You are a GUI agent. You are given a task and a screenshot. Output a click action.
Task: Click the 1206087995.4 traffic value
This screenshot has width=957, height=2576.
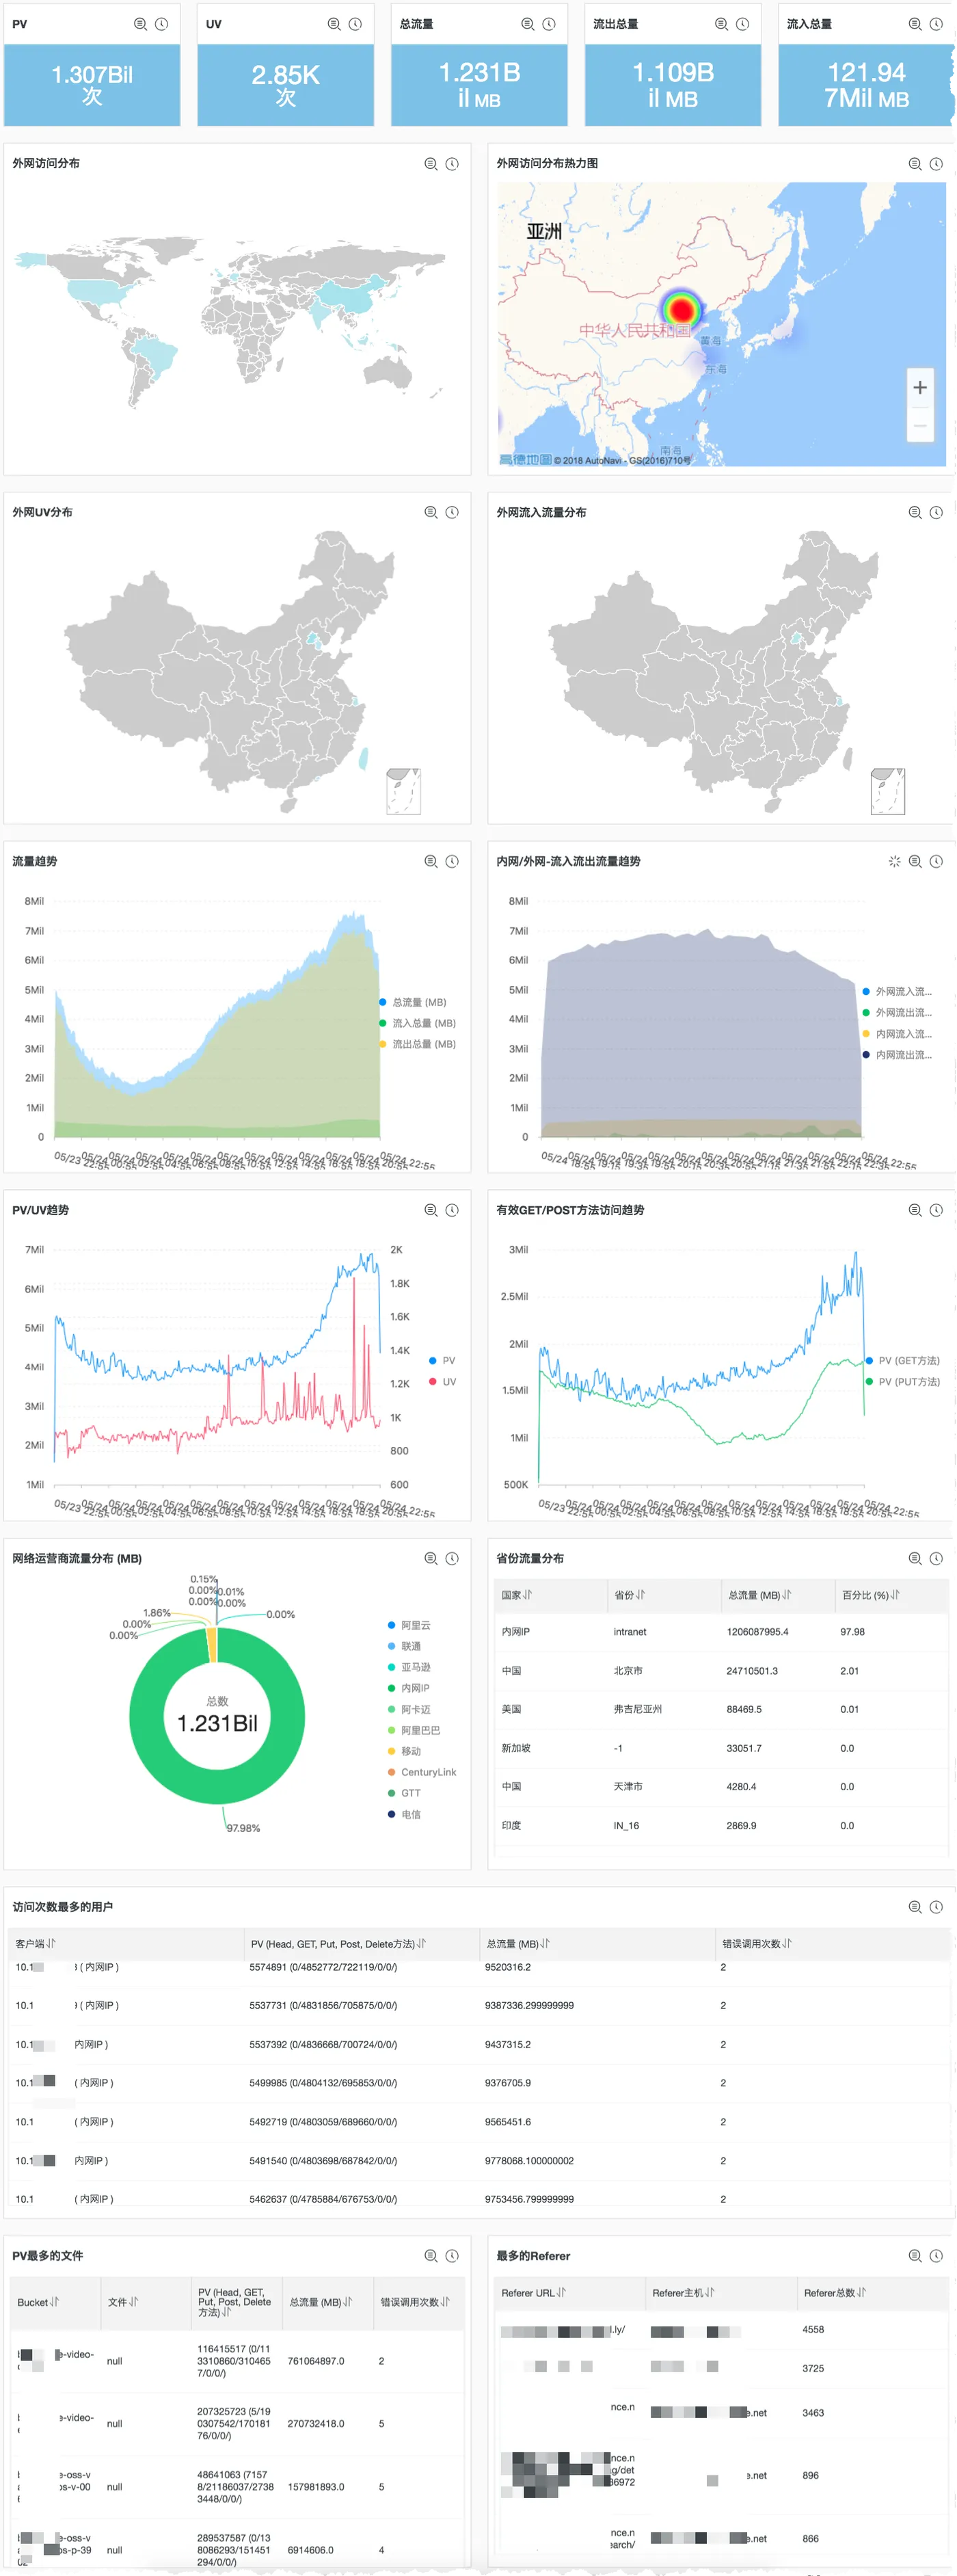pos(757,1632)
